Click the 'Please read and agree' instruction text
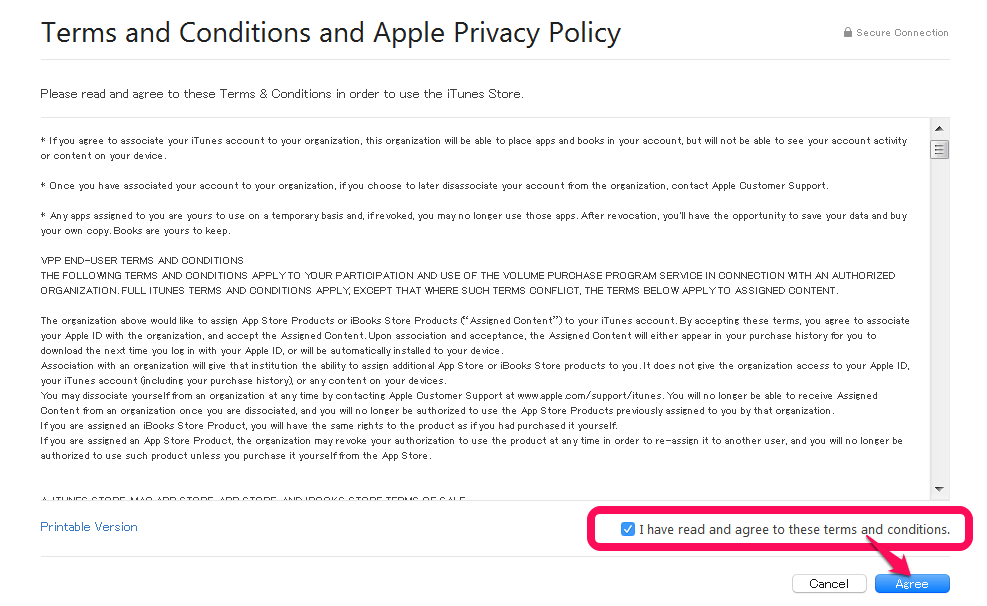 click(281, 94)
